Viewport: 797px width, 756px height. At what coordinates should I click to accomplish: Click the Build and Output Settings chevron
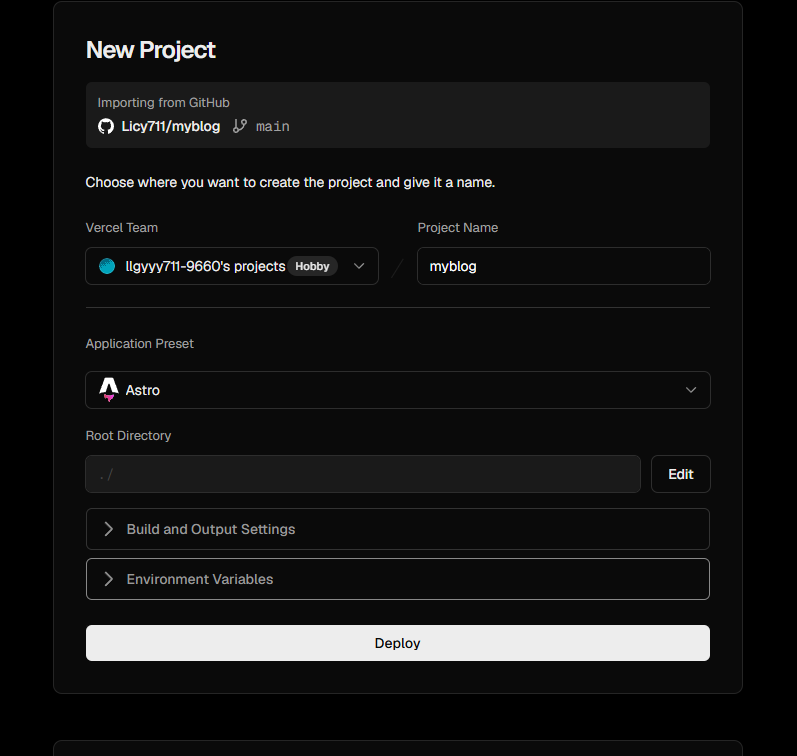pos(108,529)
